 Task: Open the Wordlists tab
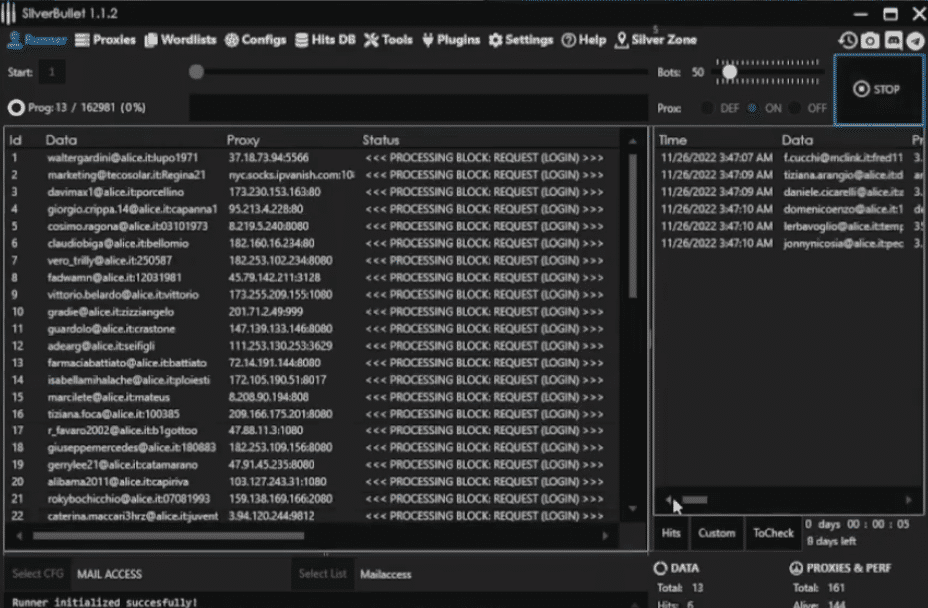(181, 40)
